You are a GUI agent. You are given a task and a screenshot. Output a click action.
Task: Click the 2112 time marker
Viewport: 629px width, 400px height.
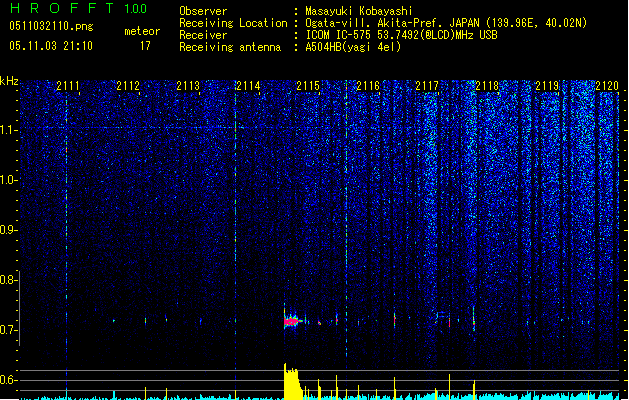(128, 86)
